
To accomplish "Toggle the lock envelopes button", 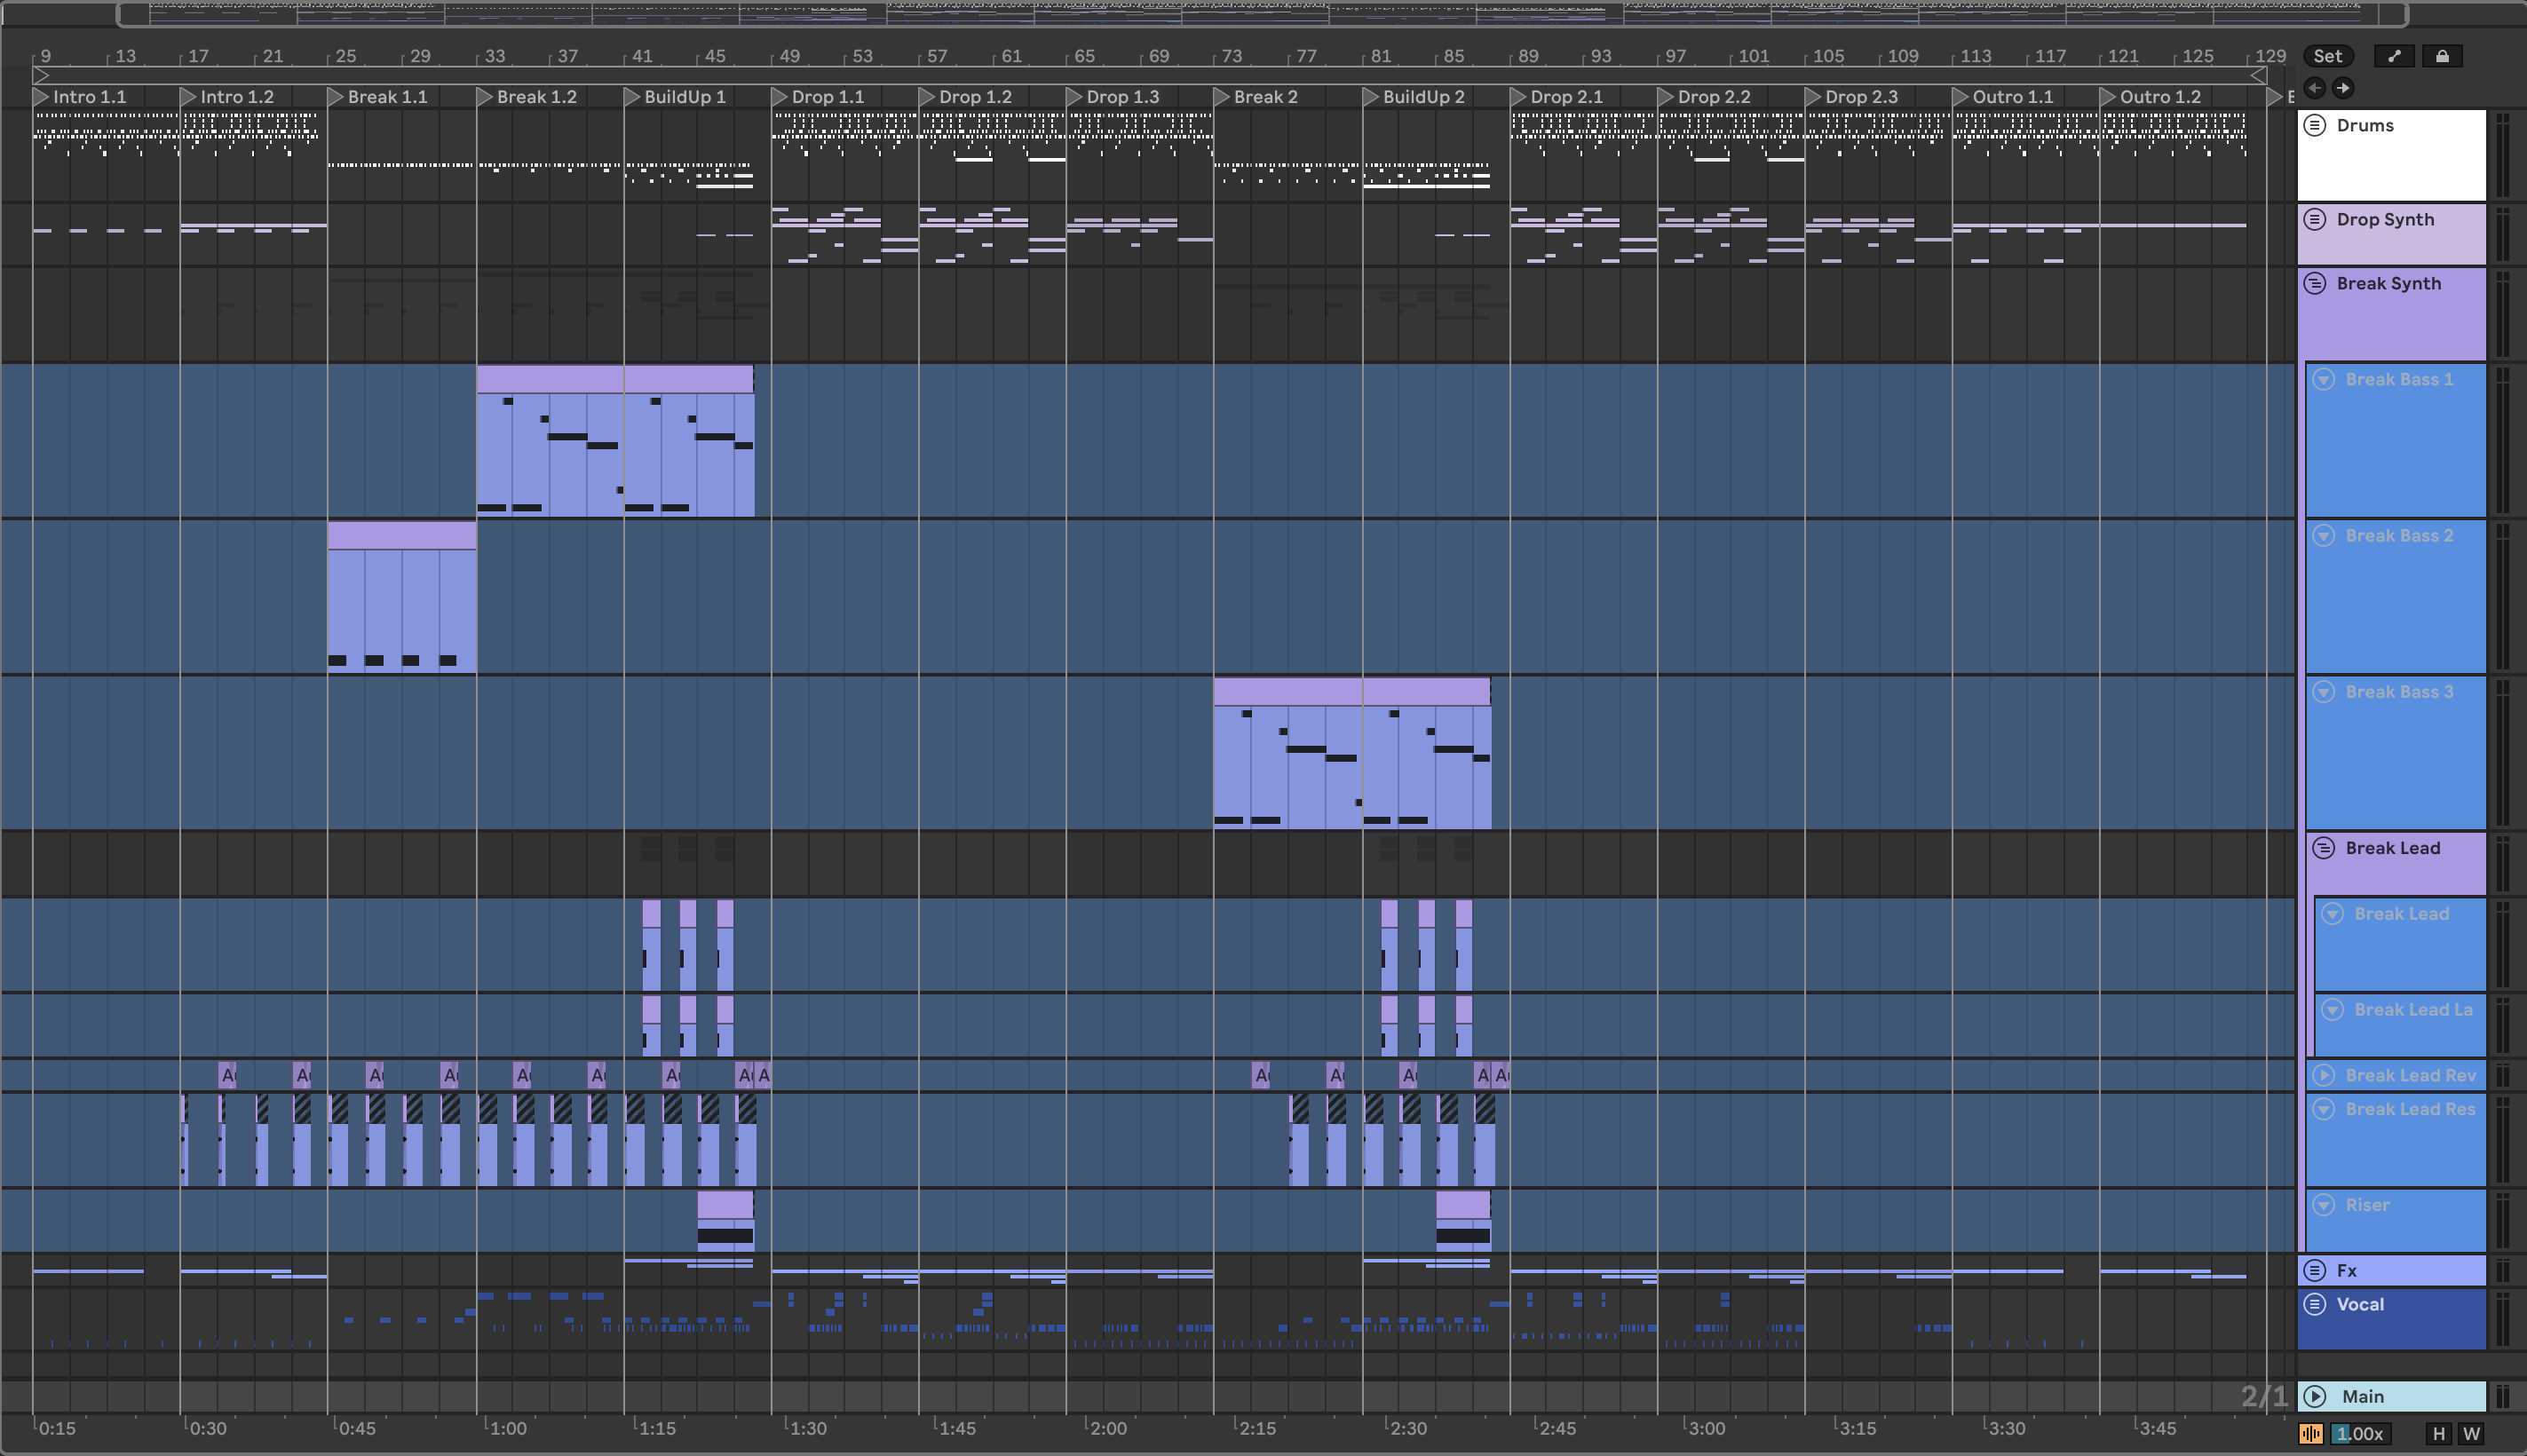I will point(2442,56).
